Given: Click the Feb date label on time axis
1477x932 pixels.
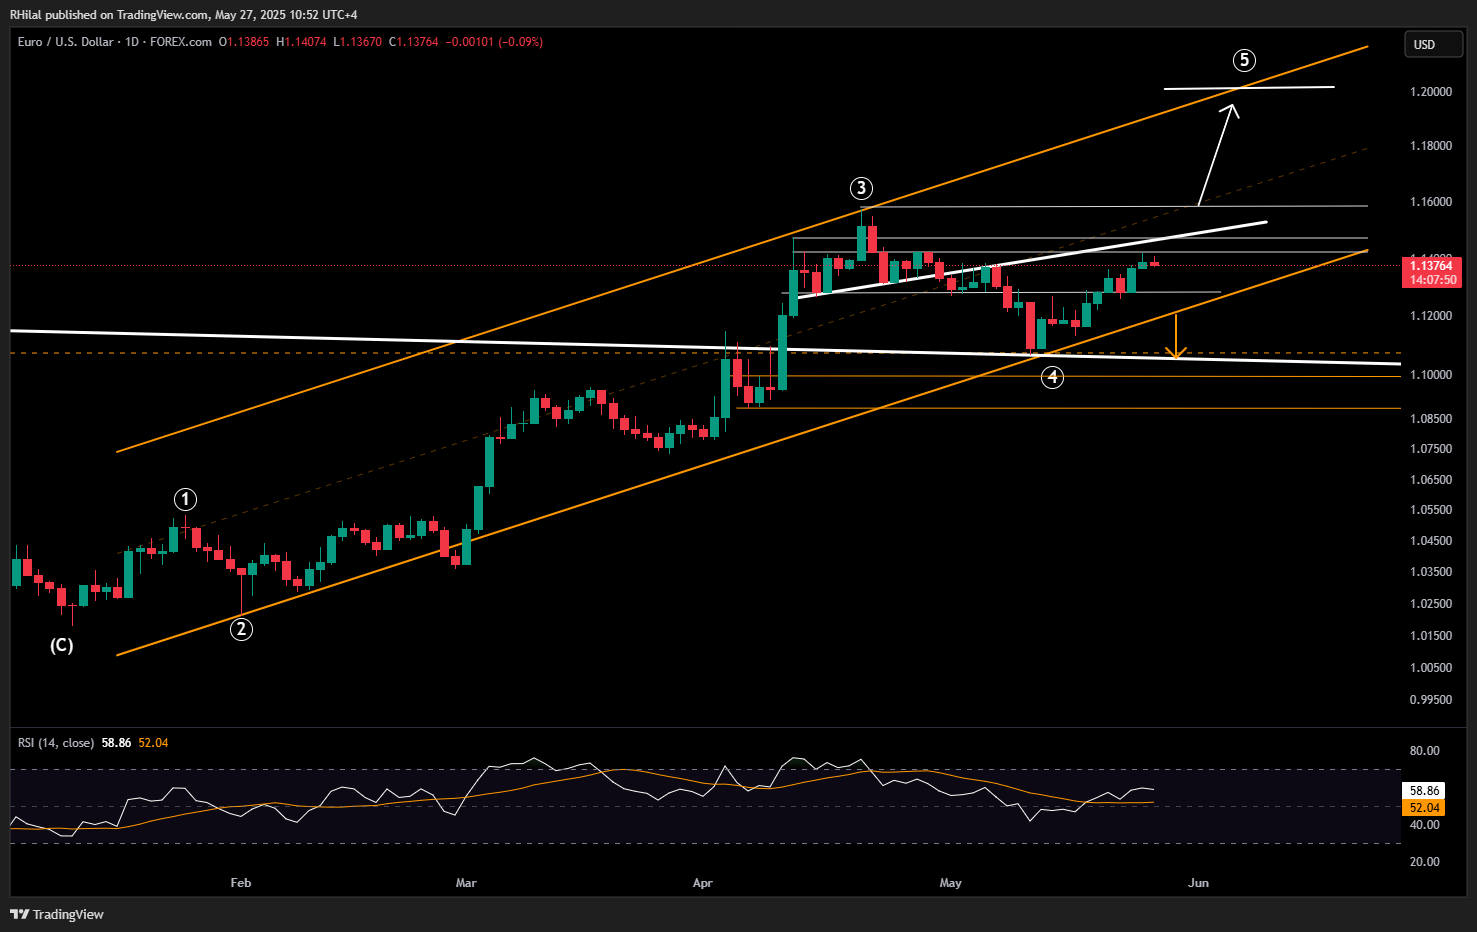Looking at the screenshot, I should tap(241, 883).
